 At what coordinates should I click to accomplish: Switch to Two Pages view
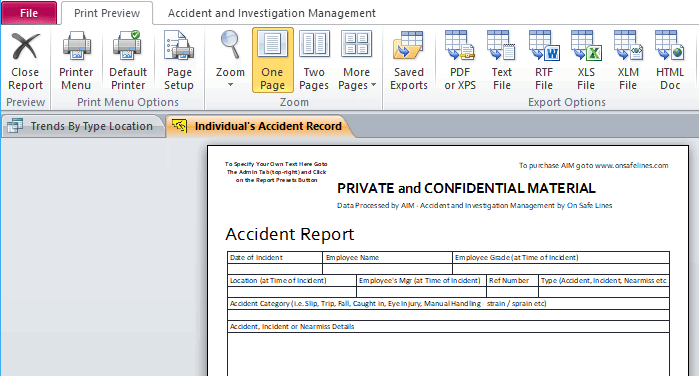pyautogui.click(x=314, y=61)
